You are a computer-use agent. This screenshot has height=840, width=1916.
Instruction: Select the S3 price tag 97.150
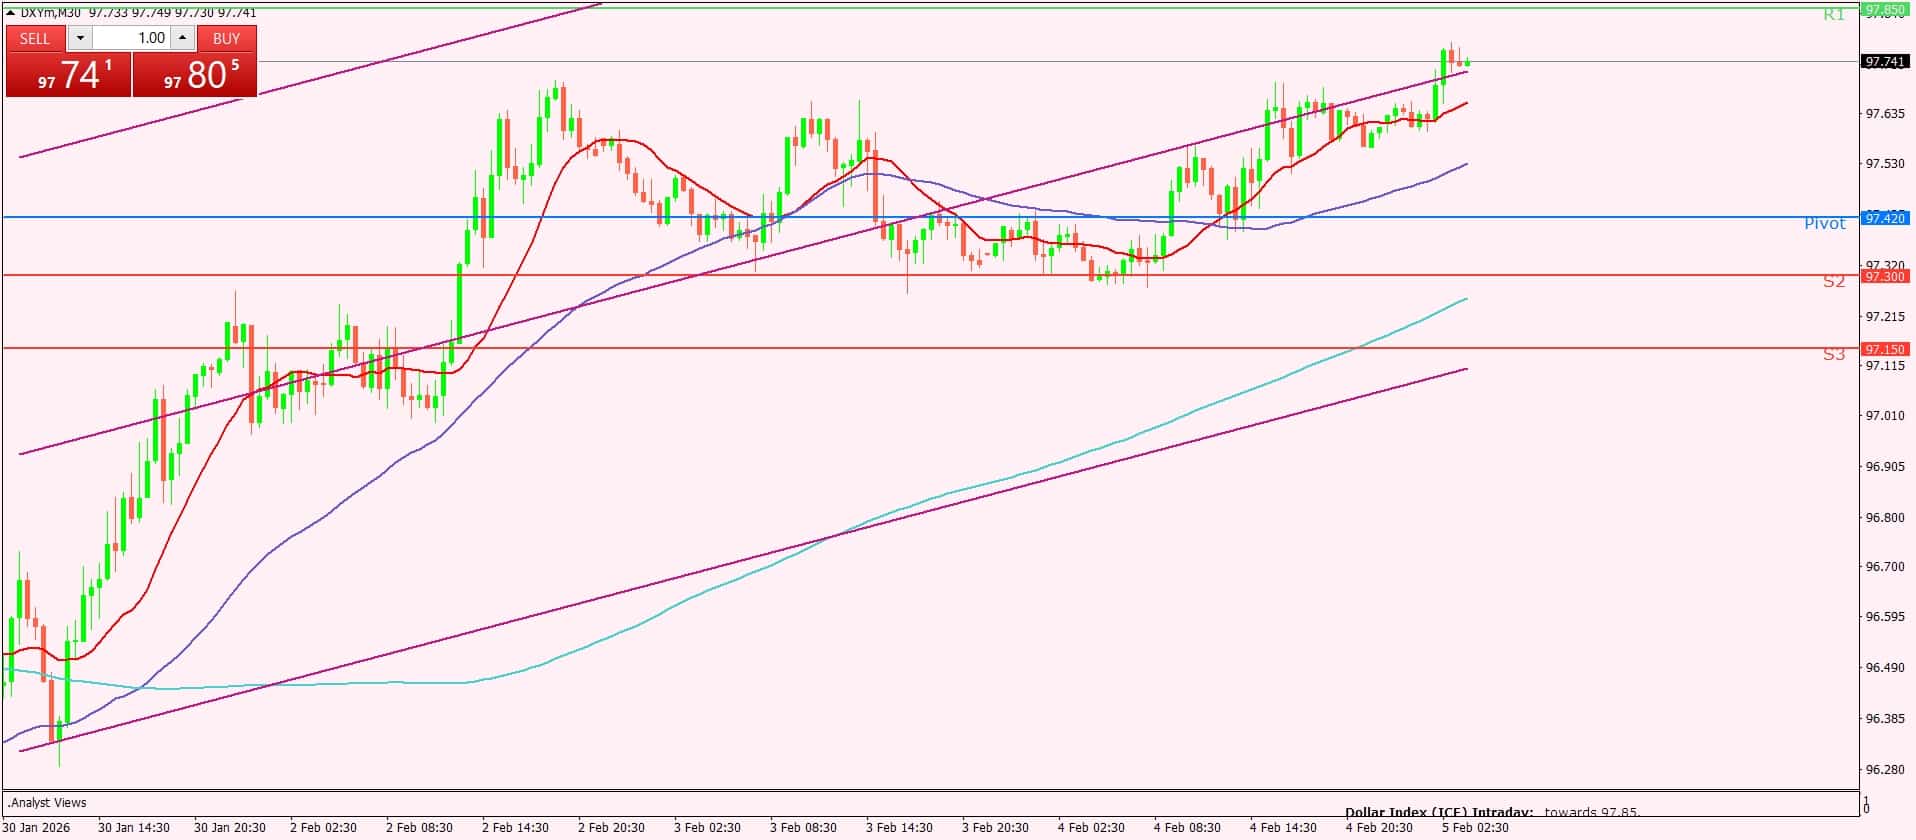(1884, 349)
